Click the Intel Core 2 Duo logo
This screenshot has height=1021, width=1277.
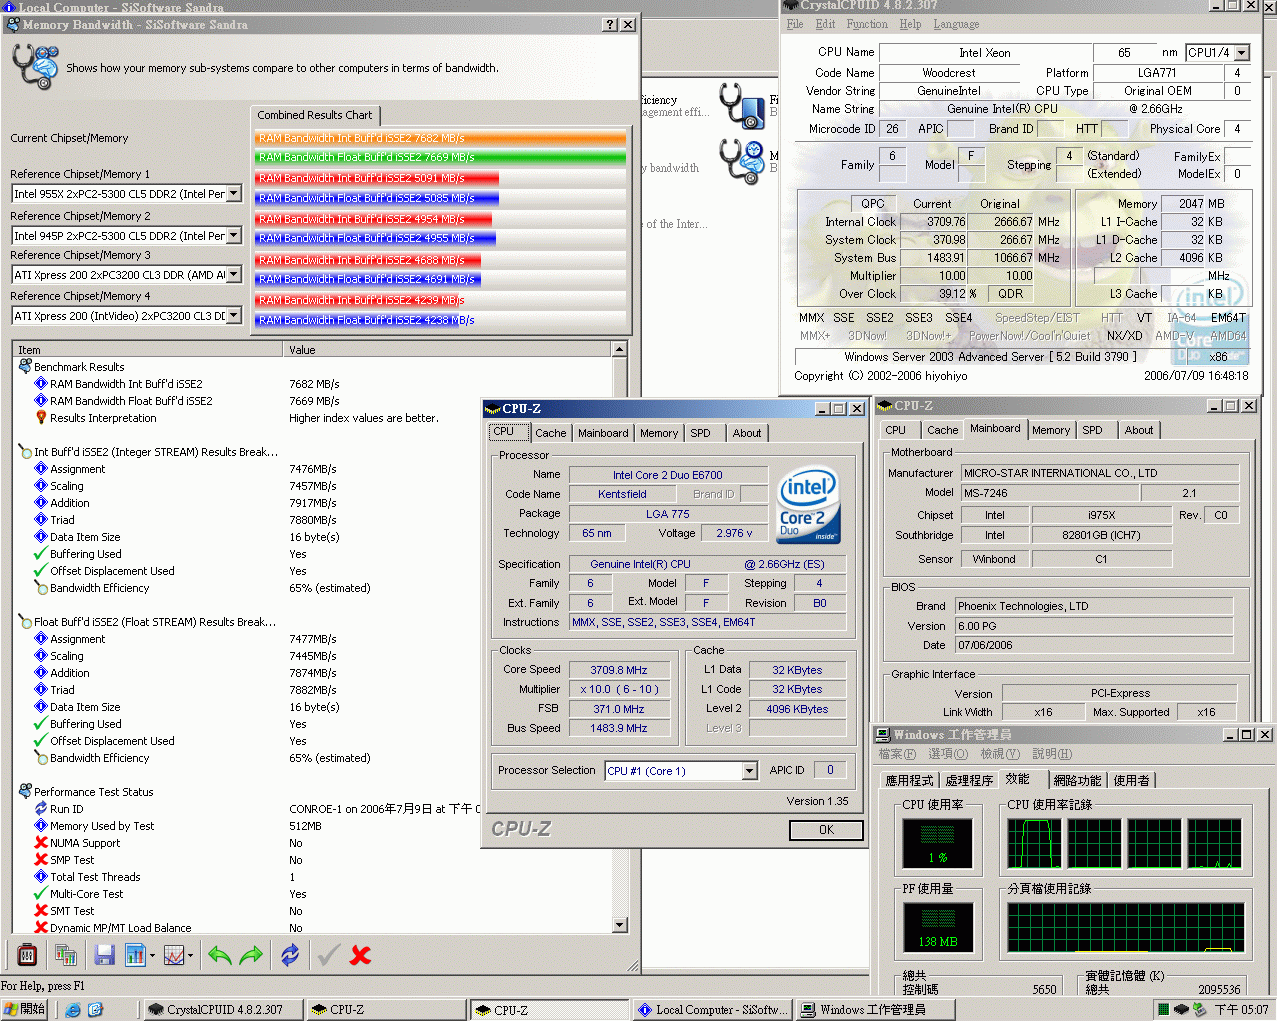click(808, 505)
